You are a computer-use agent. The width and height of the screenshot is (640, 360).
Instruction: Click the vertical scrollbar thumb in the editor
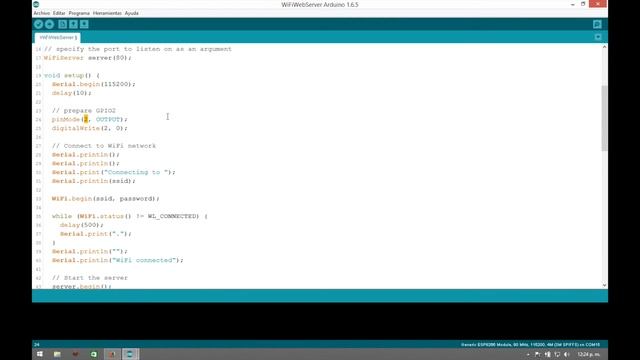coord(604,118)
